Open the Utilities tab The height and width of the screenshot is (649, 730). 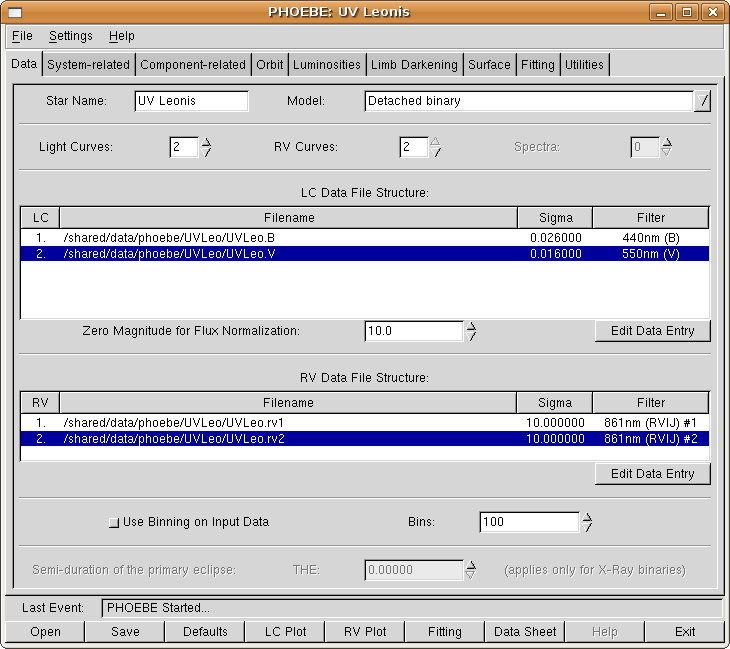584,64
